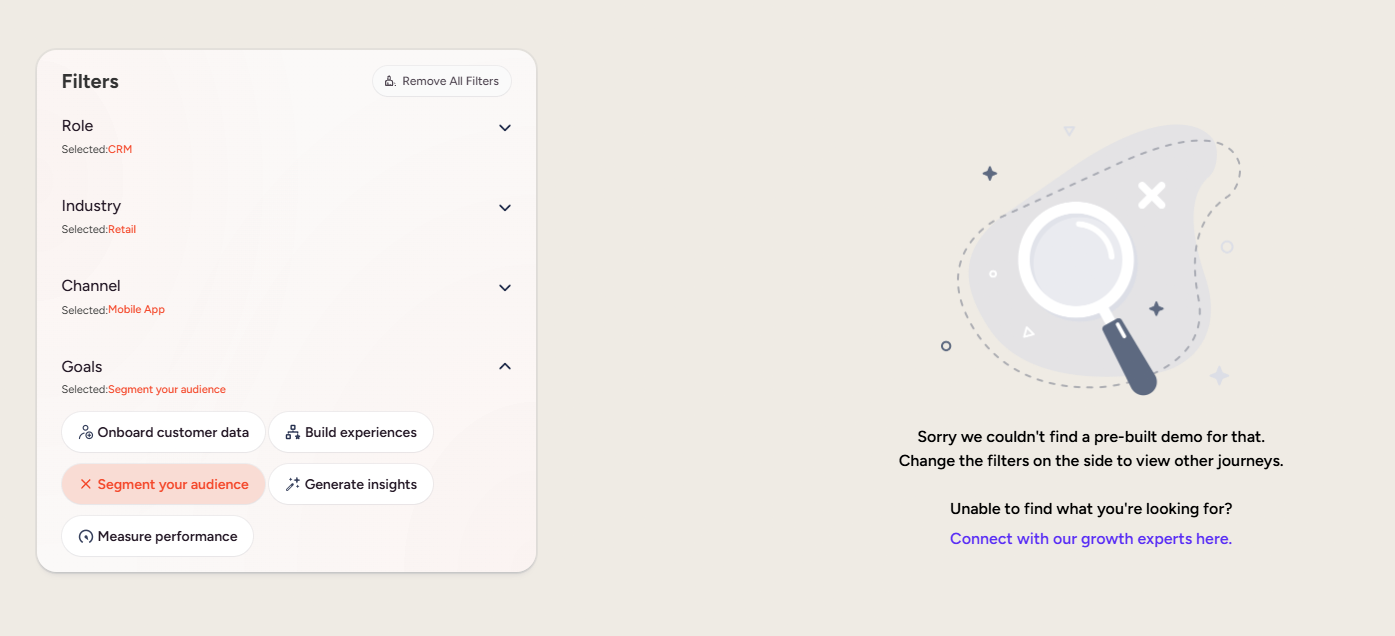Image resolution: width=1395 pixels, height=636 pixels.
Task: Click the Channel section heading
Action: [91, 286]
